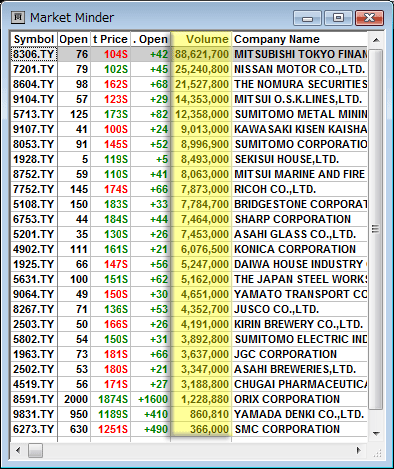394x469 pixels.
Task: Select symbol 9831.TY
Action: coord(33,414)
